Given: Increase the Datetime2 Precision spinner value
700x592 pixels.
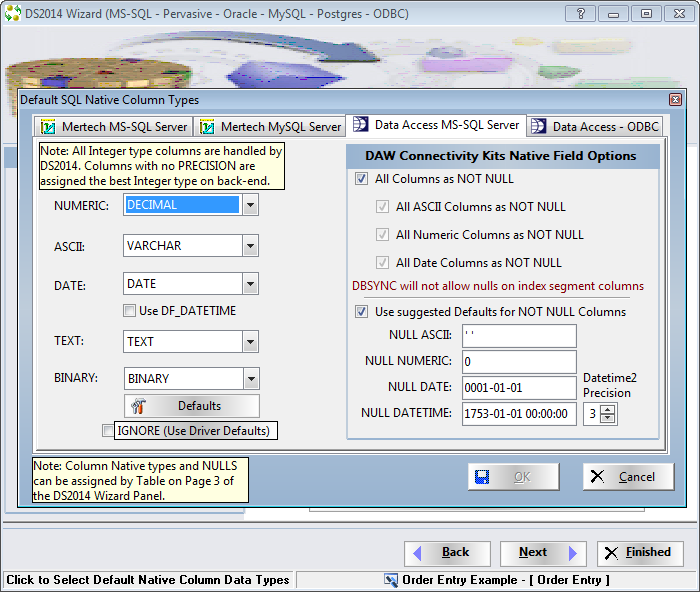Looking at the screenshot, I should [x=608, y=409].
